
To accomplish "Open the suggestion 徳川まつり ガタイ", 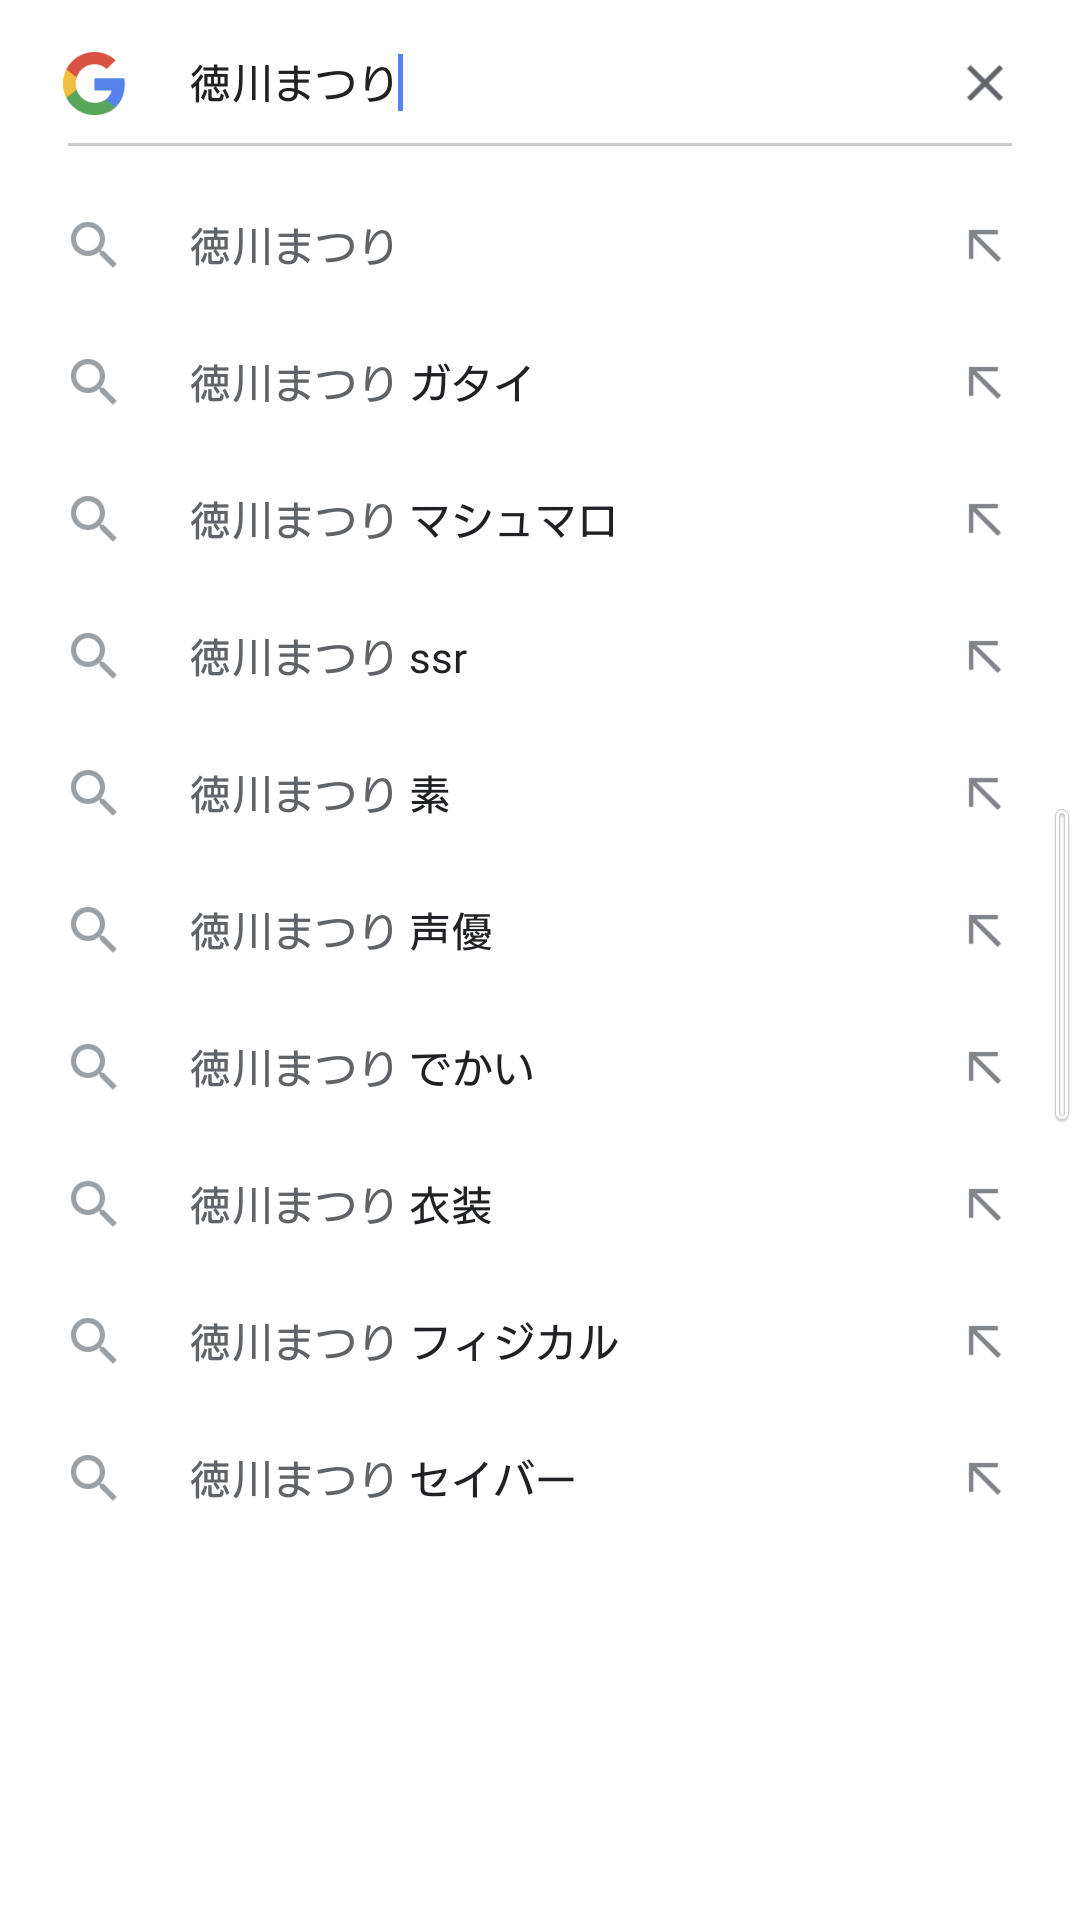I will tap(362, 384).
